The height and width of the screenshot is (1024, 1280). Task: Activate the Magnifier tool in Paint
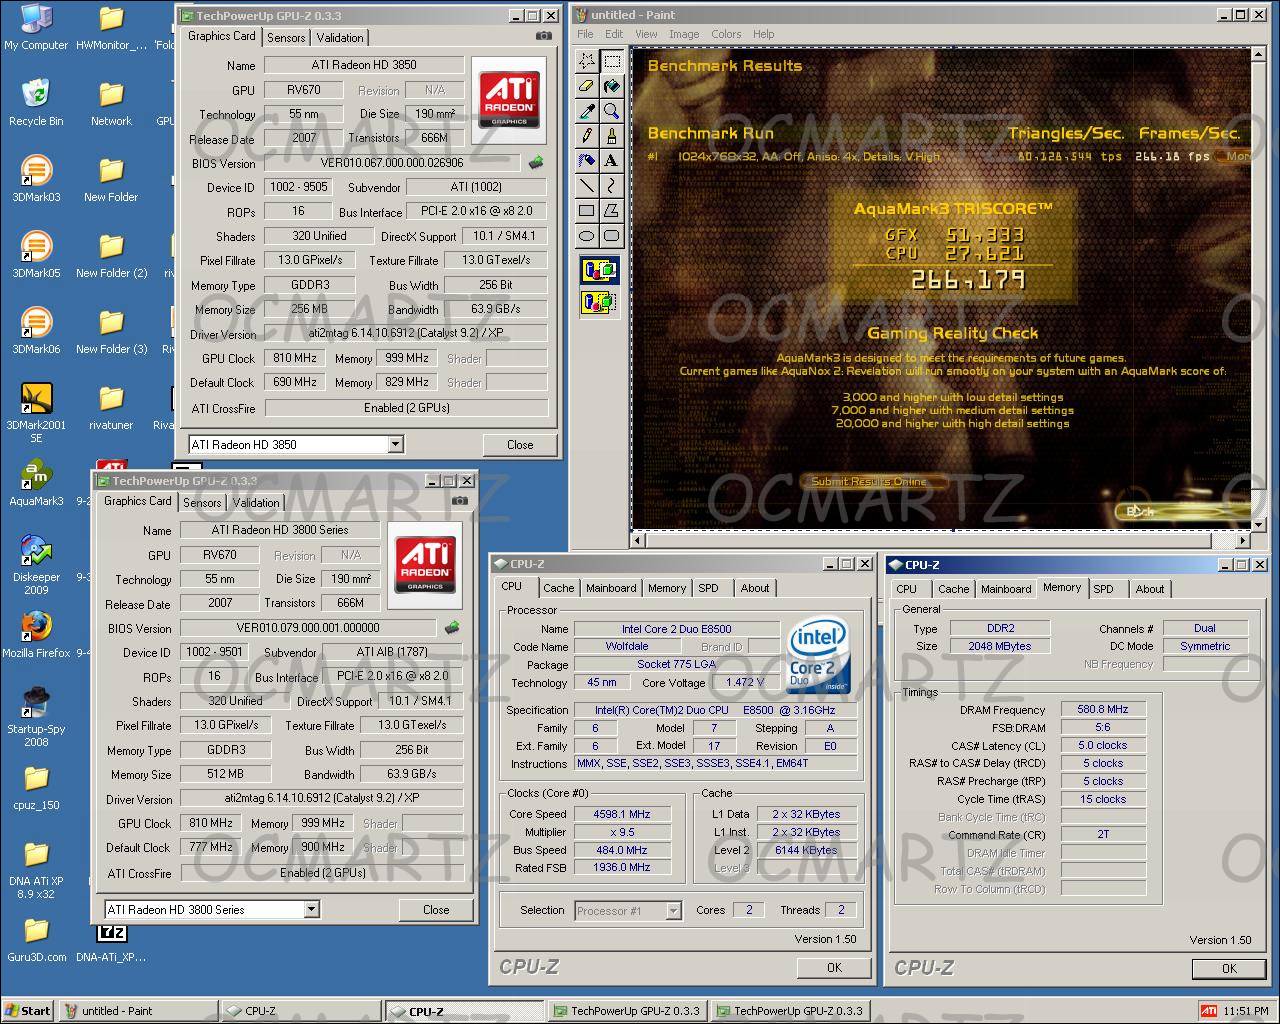click(612, 111)
